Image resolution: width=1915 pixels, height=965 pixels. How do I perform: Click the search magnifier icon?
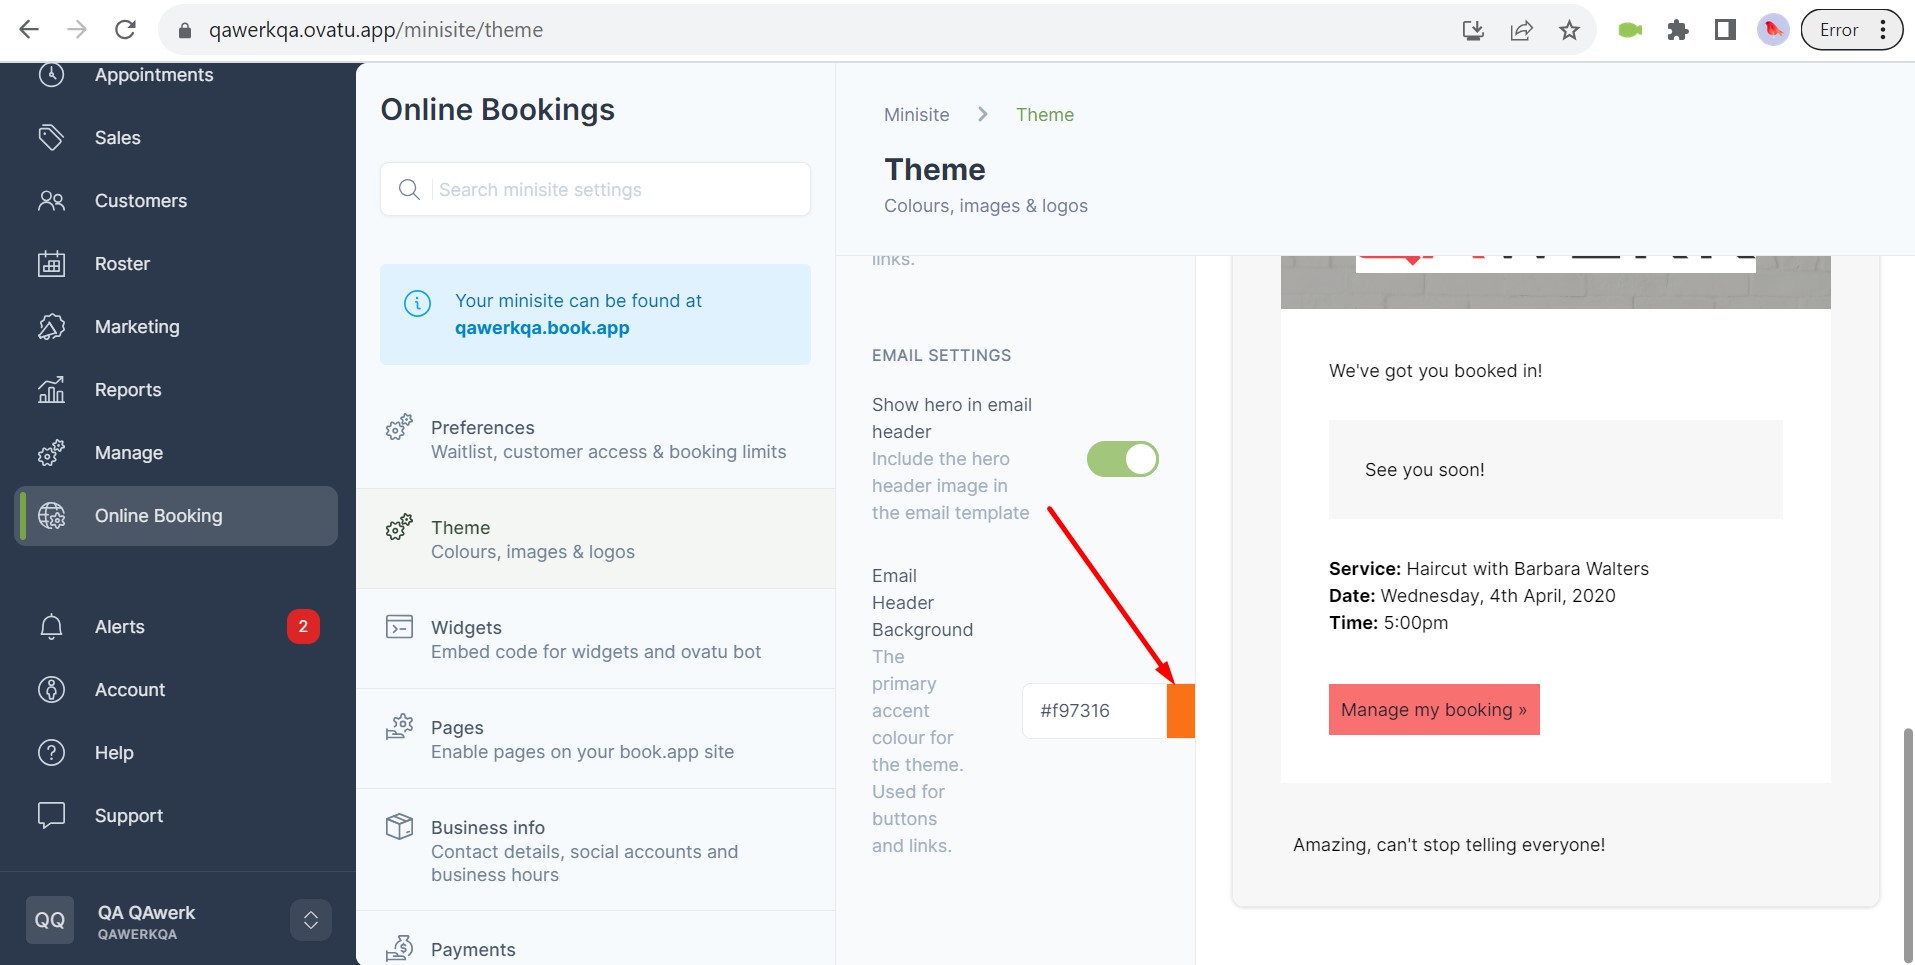[409, 189]
